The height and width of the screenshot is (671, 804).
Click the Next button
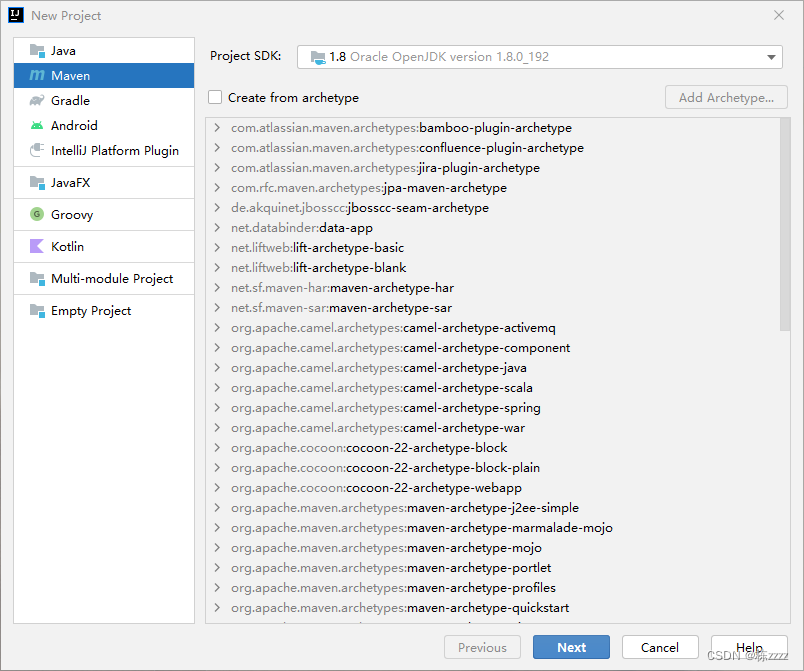click(x=571, y=647)
